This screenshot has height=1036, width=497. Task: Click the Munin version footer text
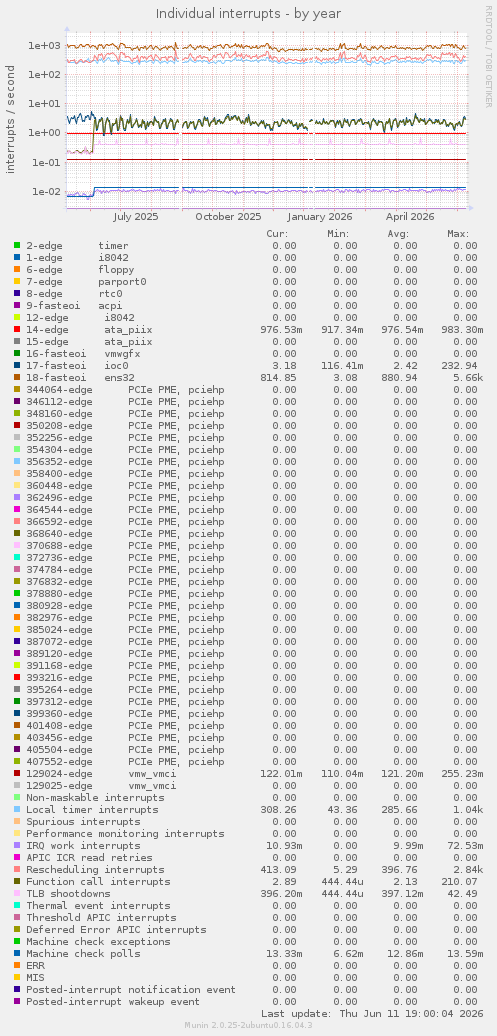[248, 1025]
